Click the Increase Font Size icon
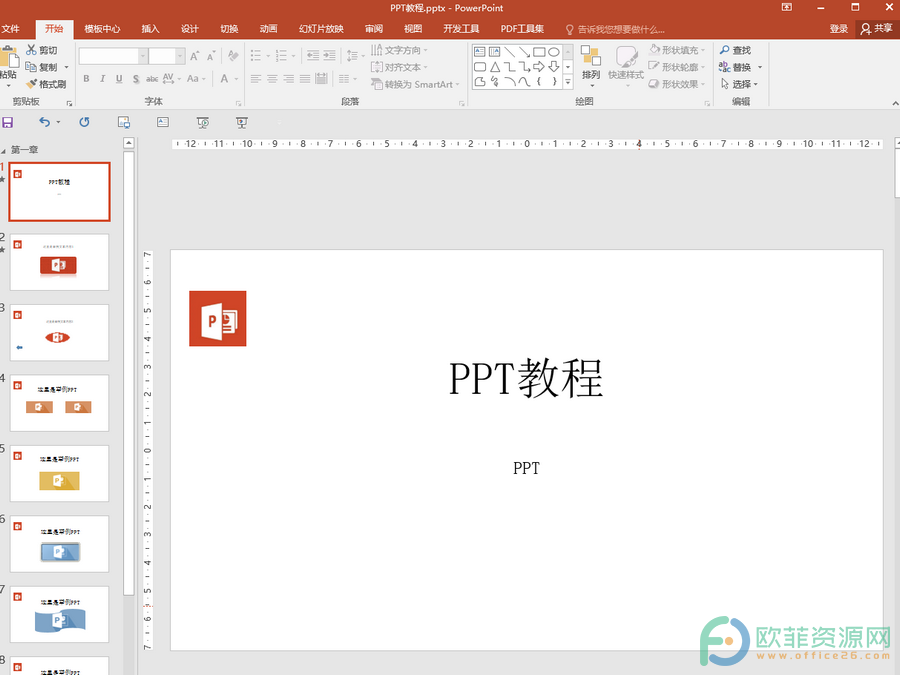900x675 pixels. [195, 56]
